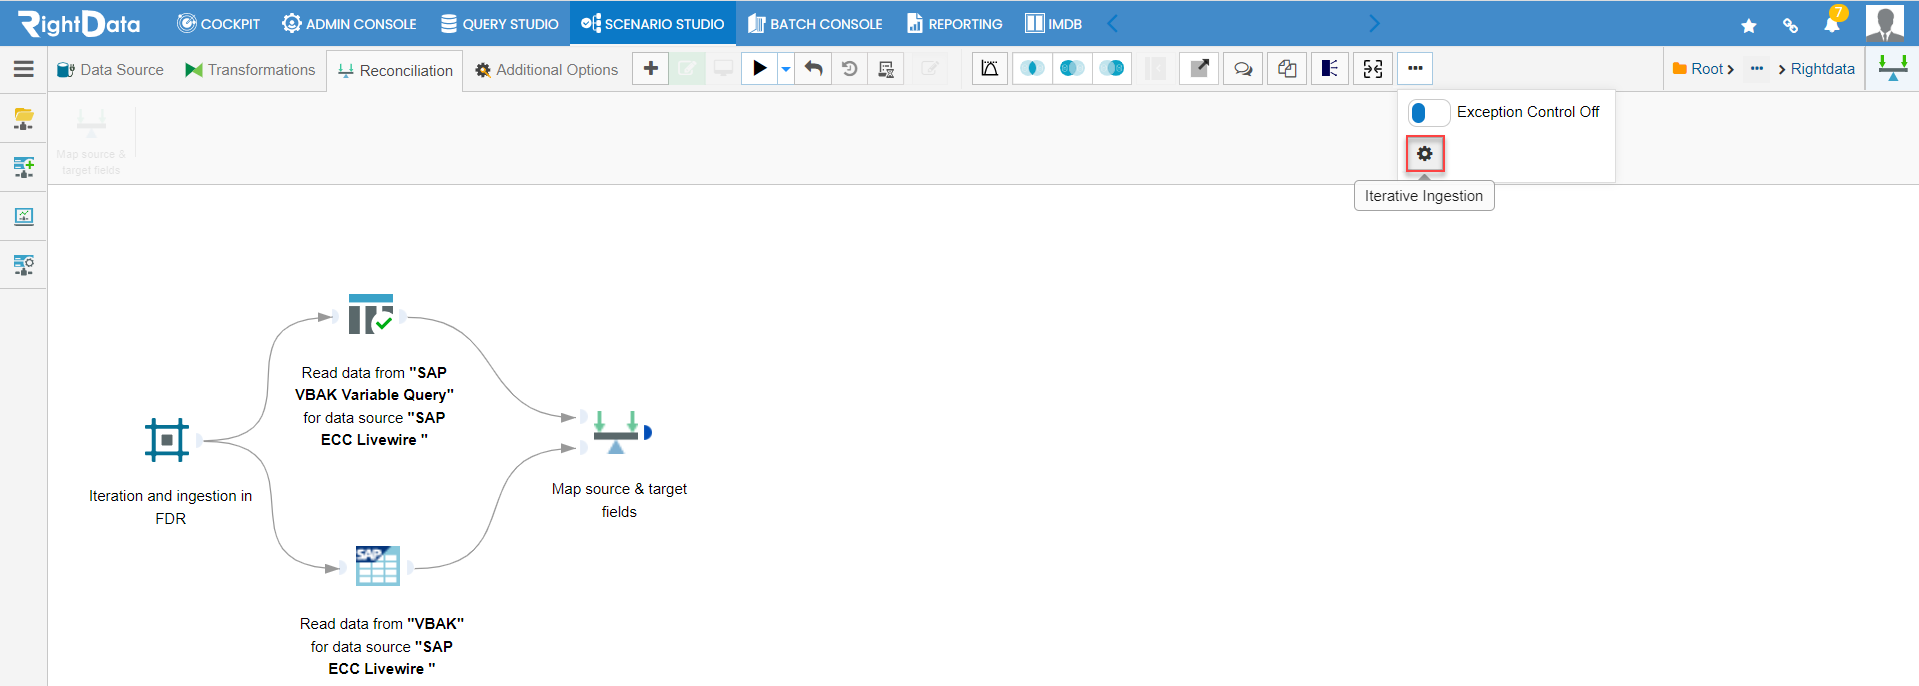1919x686 pixels.
Task: Click the Iterative Ingestion gear icon
Action: click(1425, 154)
